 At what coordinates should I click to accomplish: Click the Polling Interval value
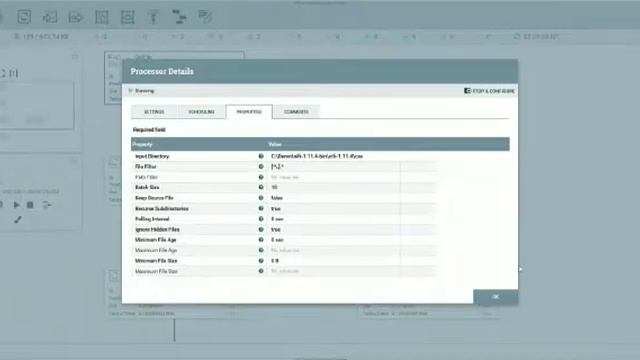(277, 219)
